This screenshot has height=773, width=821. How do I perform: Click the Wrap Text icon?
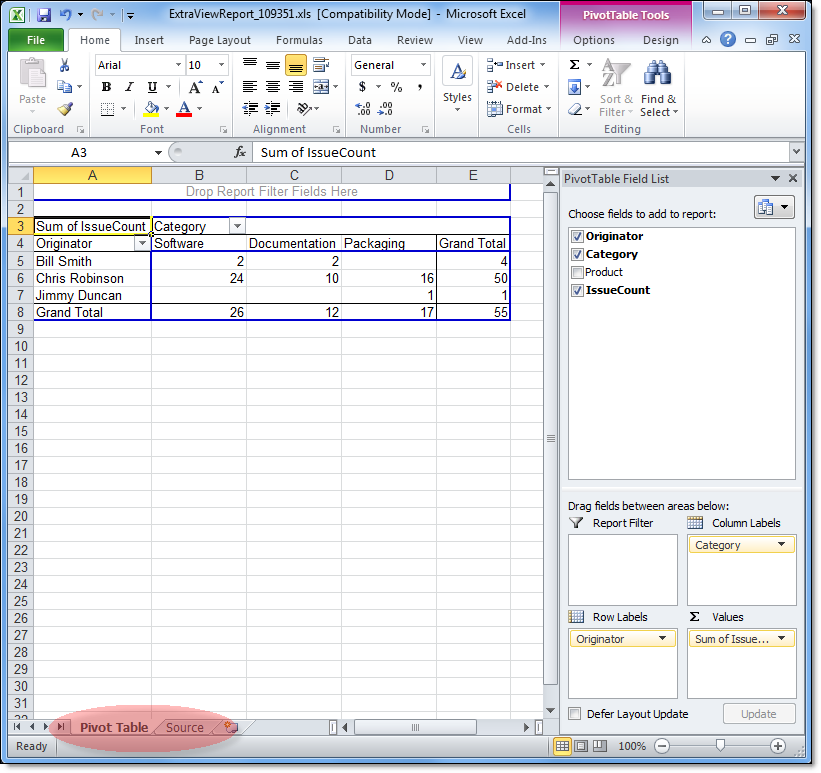pyautogui.click(x=320, y=65)
